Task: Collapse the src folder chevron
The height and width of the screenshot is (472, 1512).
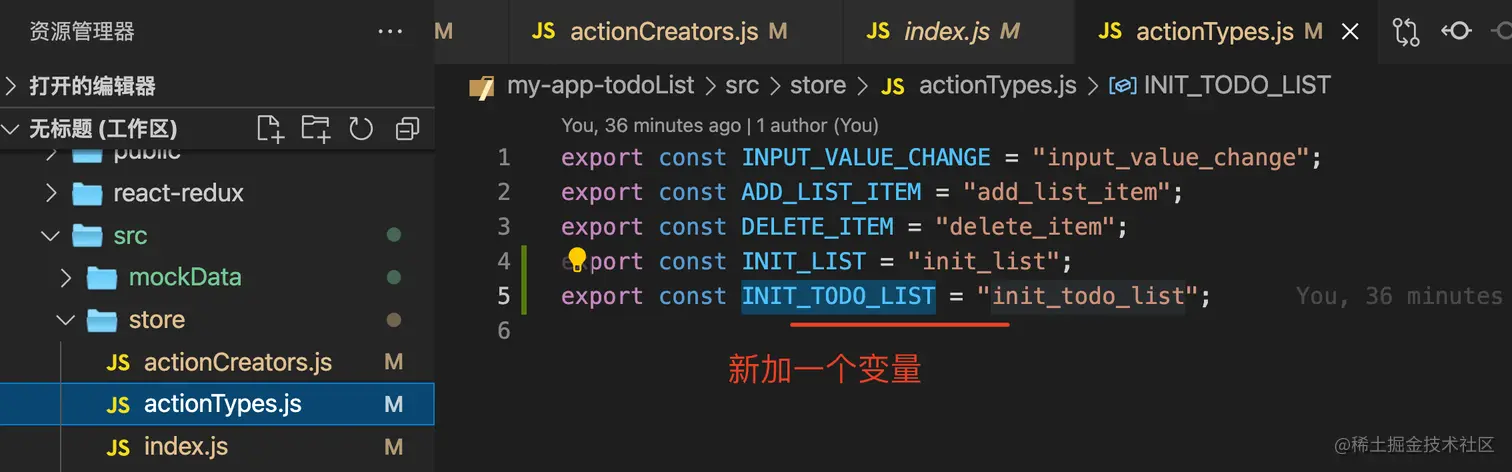Action: pos(52,236)
